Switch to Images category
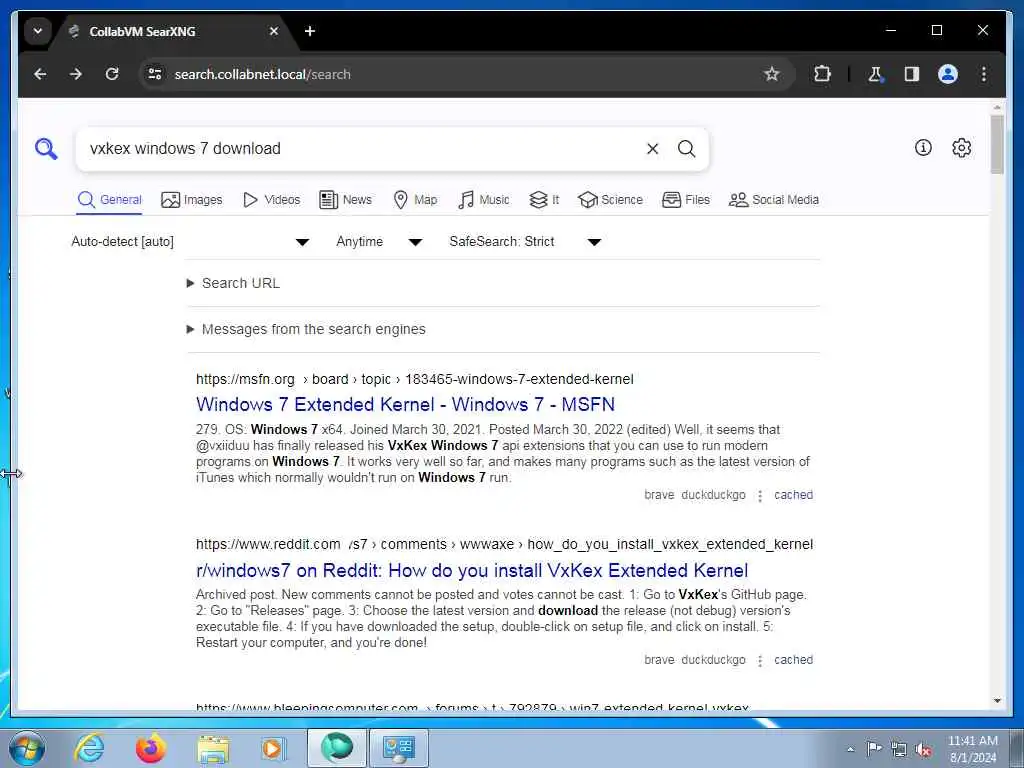 click(191, 200)
